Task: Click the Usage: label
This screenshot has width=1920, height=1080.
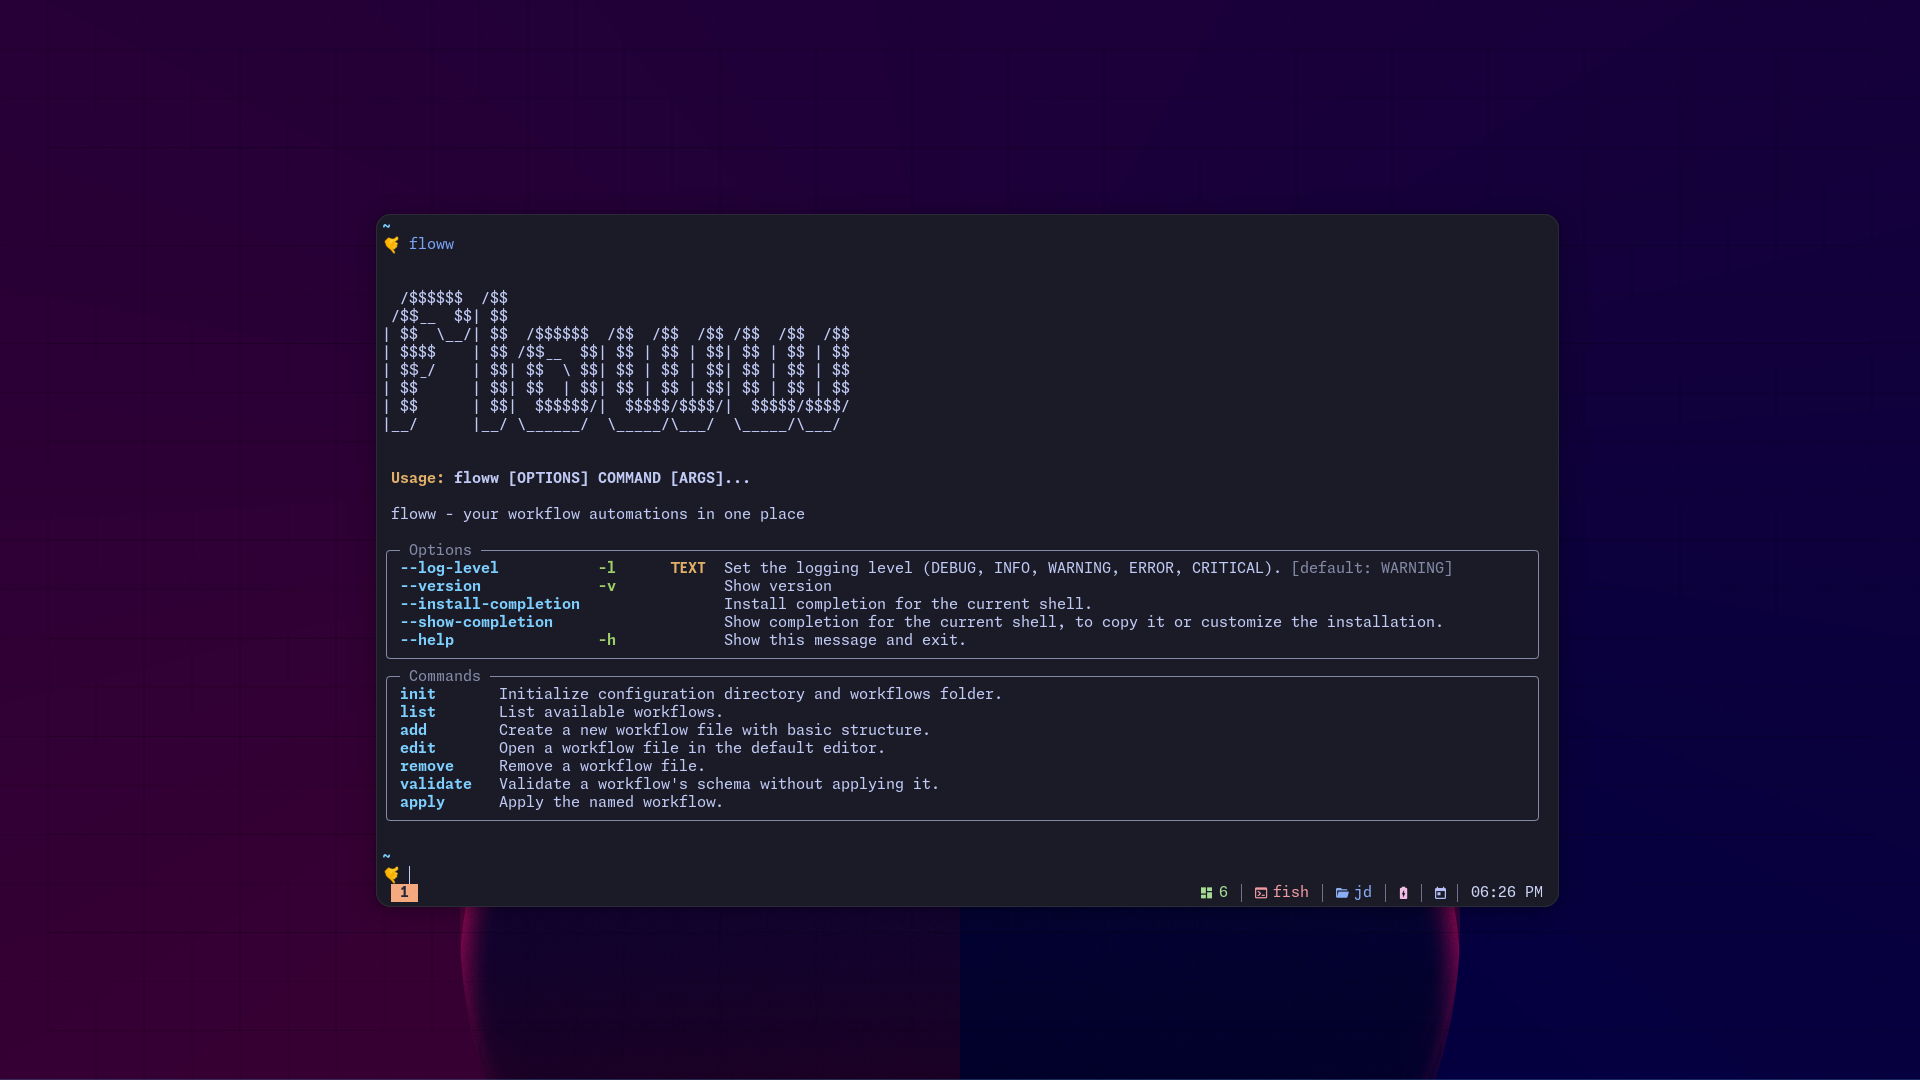Action: [418, 478]
